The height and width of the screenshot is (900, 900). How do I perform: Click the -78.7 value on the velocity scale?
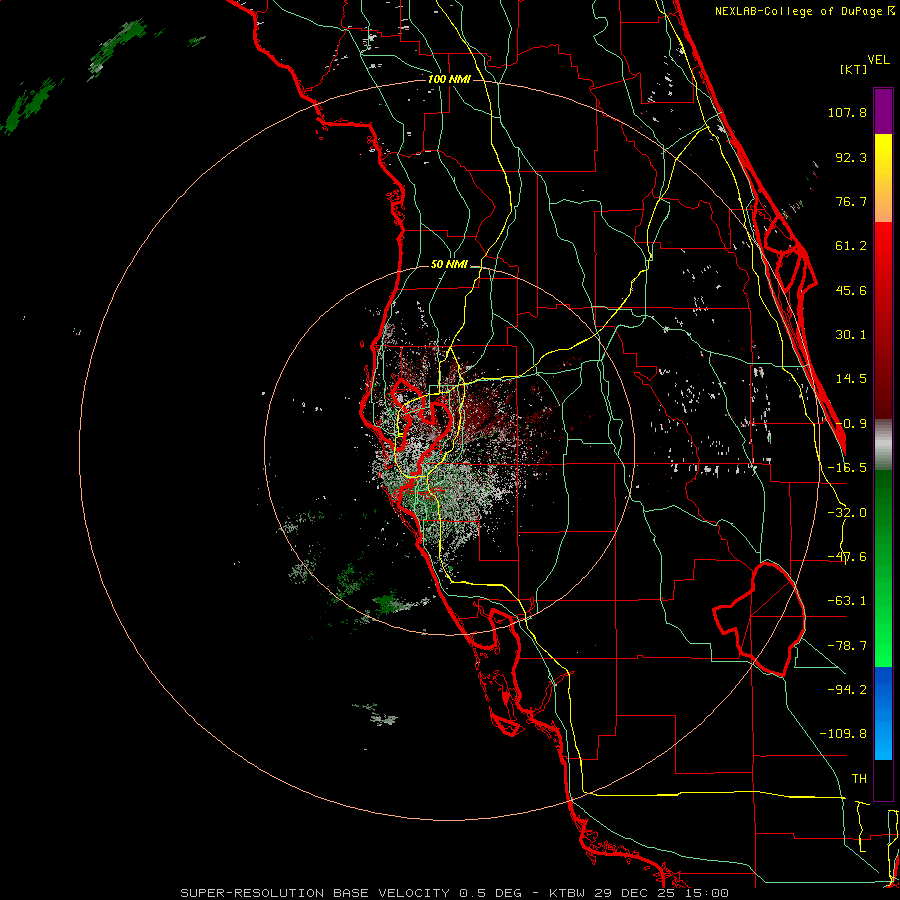(847, 646)
